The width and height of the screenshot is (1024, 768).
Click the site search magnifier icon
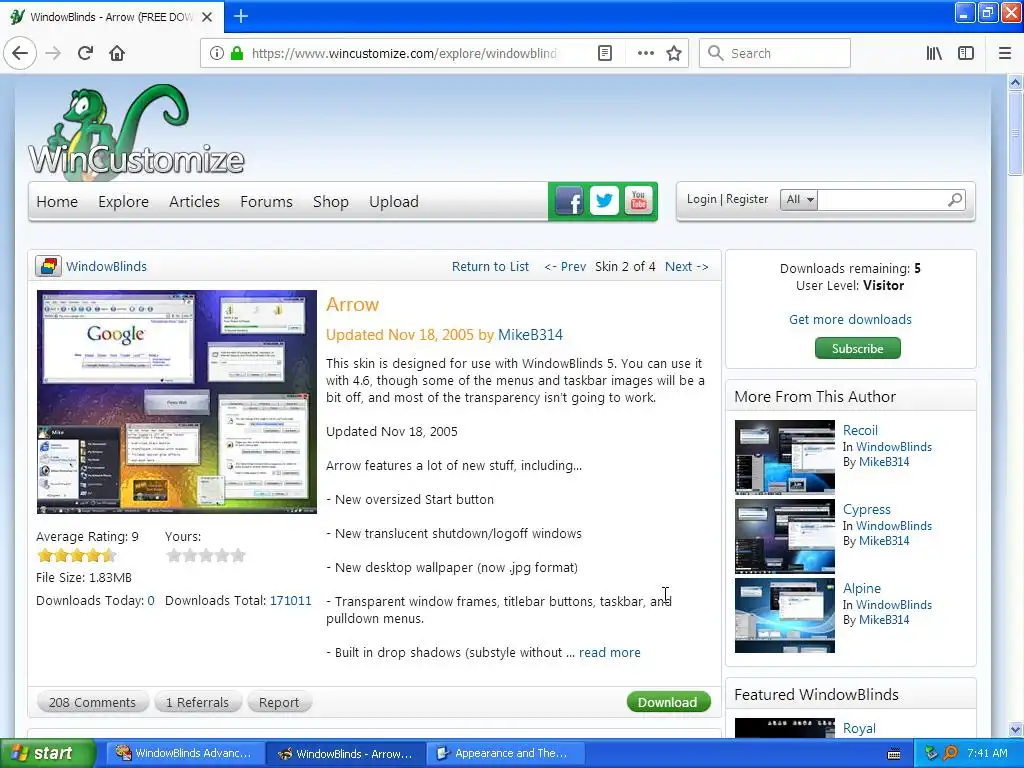pyautogui.click(x=955, y=199)
